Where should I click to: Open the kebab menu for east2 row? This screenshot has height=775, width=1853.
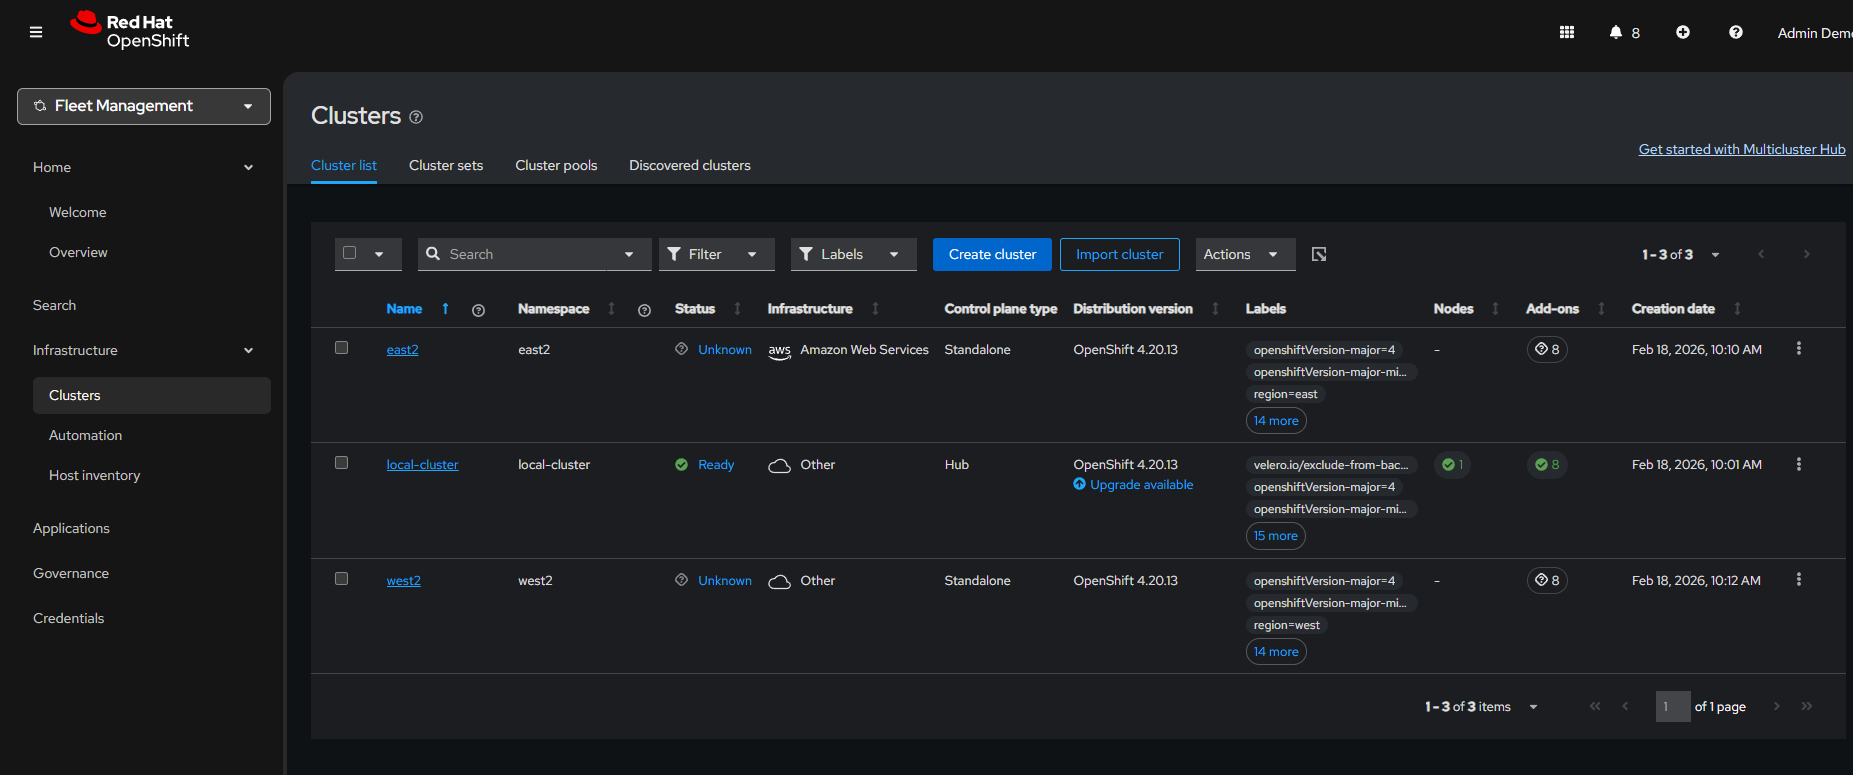[x=1798, y=349]
